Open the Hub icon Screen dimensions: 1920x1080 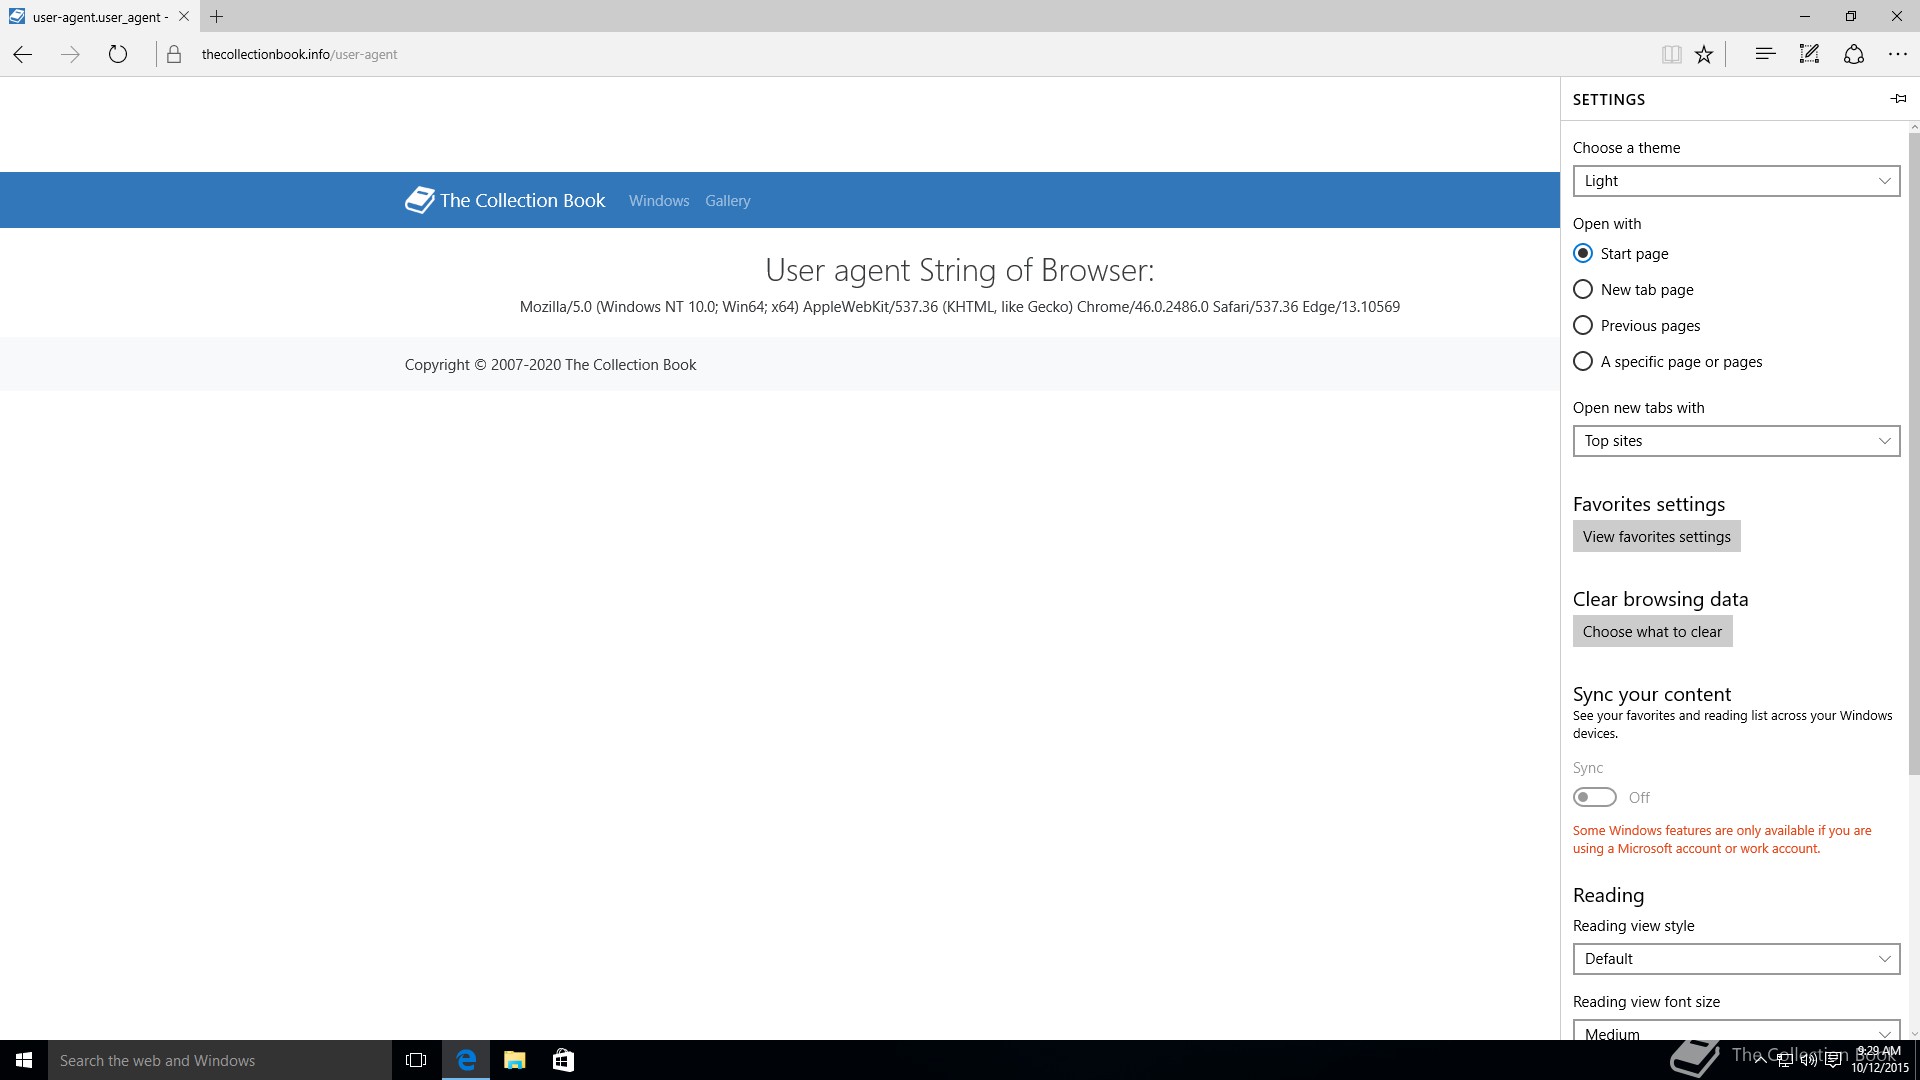coord(1765,54)
